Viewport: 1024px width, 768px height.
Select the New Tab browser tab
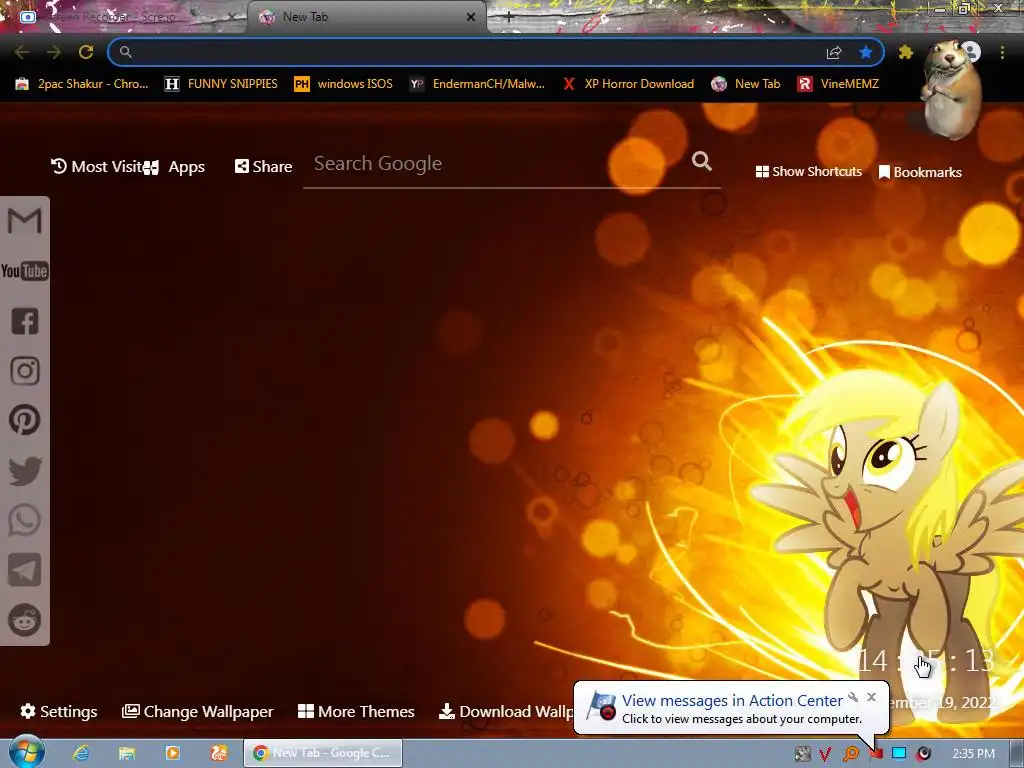366,17
